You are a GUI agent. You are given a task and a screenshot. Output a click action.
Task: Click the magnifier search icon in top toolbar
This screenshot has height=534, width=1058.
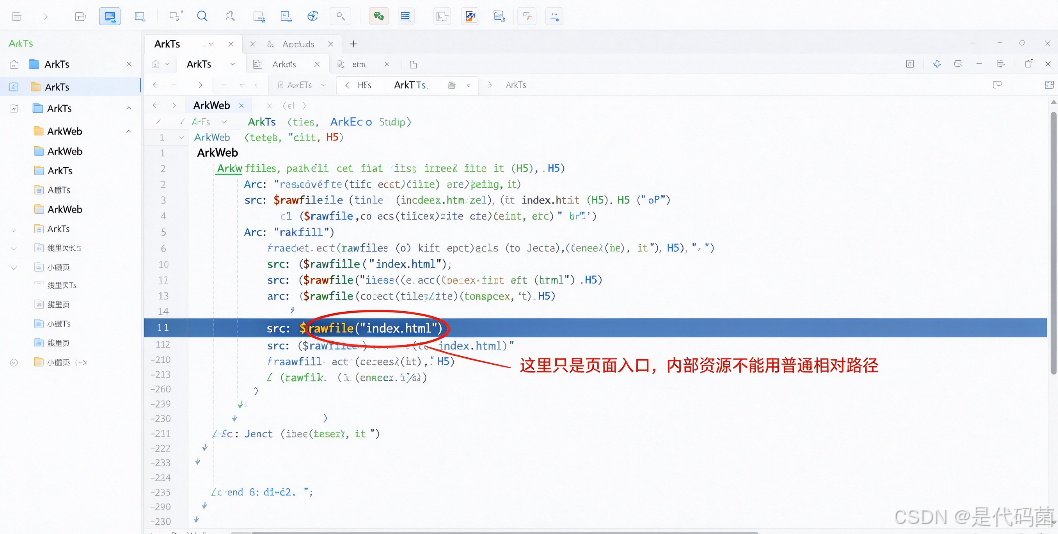pos(202,16)
